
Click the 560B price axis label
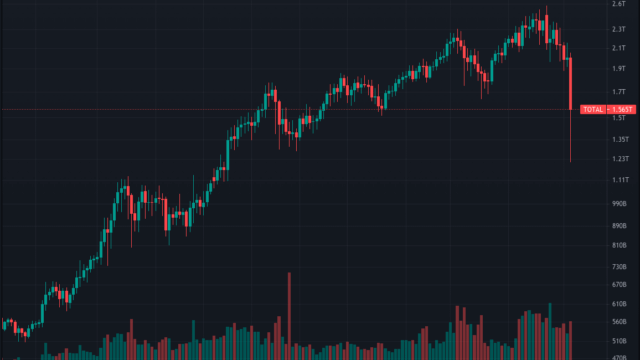(619, 322)
